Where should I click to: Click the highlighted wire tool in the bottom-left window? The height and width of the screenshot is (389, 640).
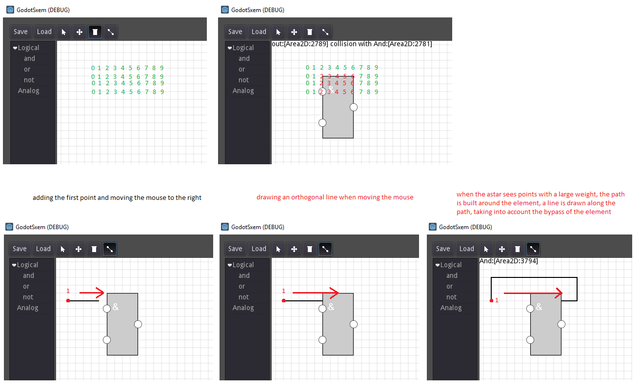[x=110, y=249]
